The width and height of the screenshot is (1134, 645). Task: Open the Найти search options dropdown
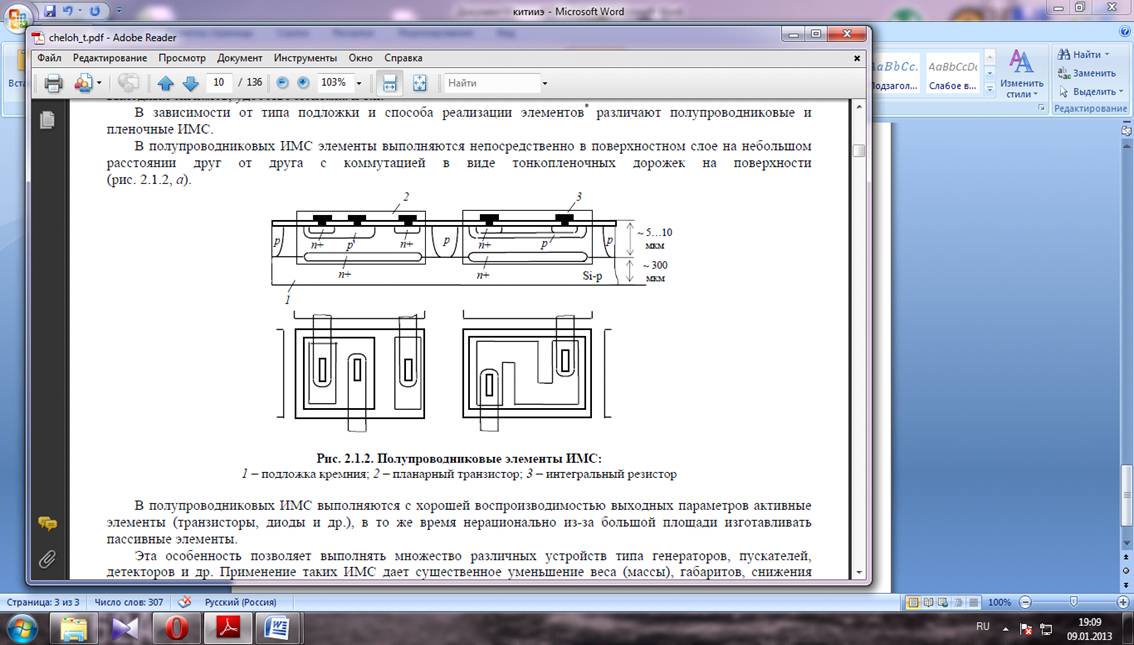tap(544, 83)
